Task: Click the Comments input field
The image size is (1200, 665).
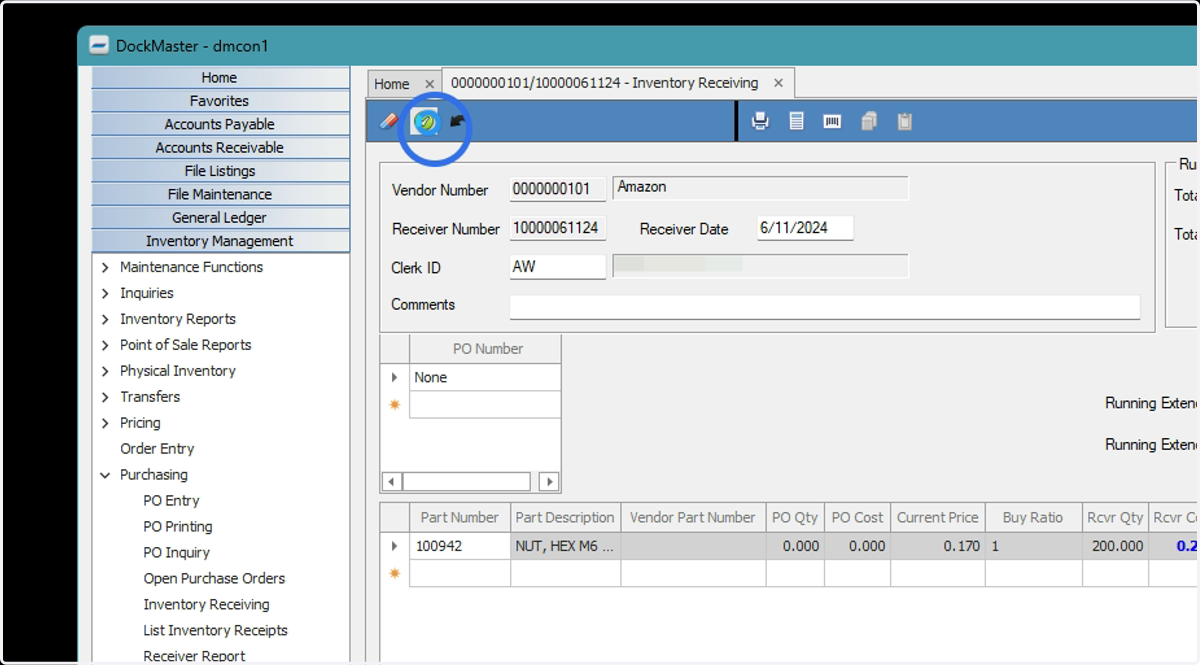Action: (825, 306)
